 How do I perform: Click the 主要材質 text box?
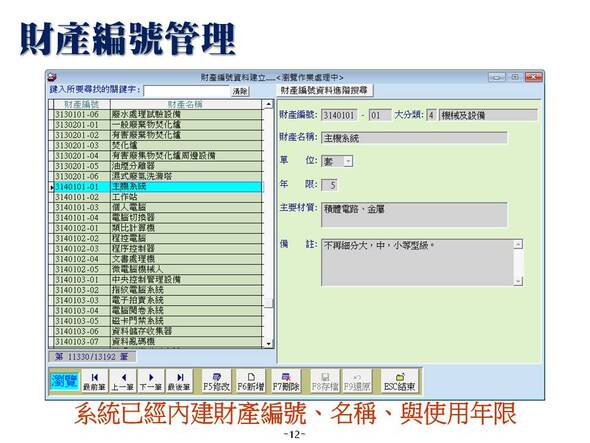pyautogui.click(x=414, y=215)
